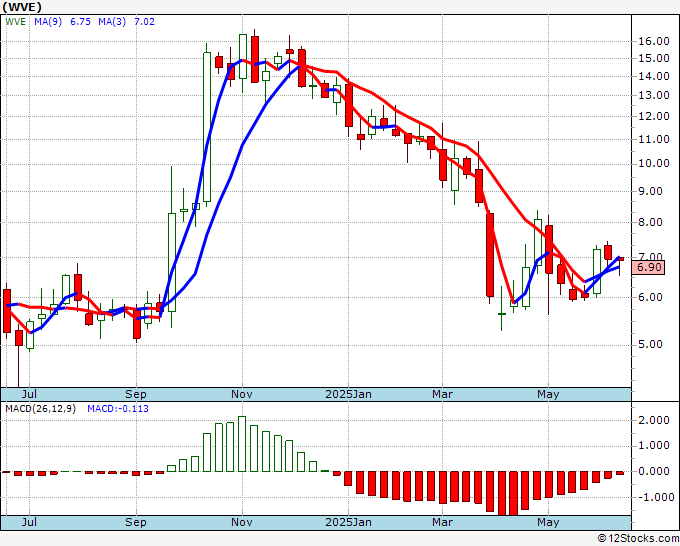
Task: Click the 6.75 moving average value
Action: [x=80, y=22]
